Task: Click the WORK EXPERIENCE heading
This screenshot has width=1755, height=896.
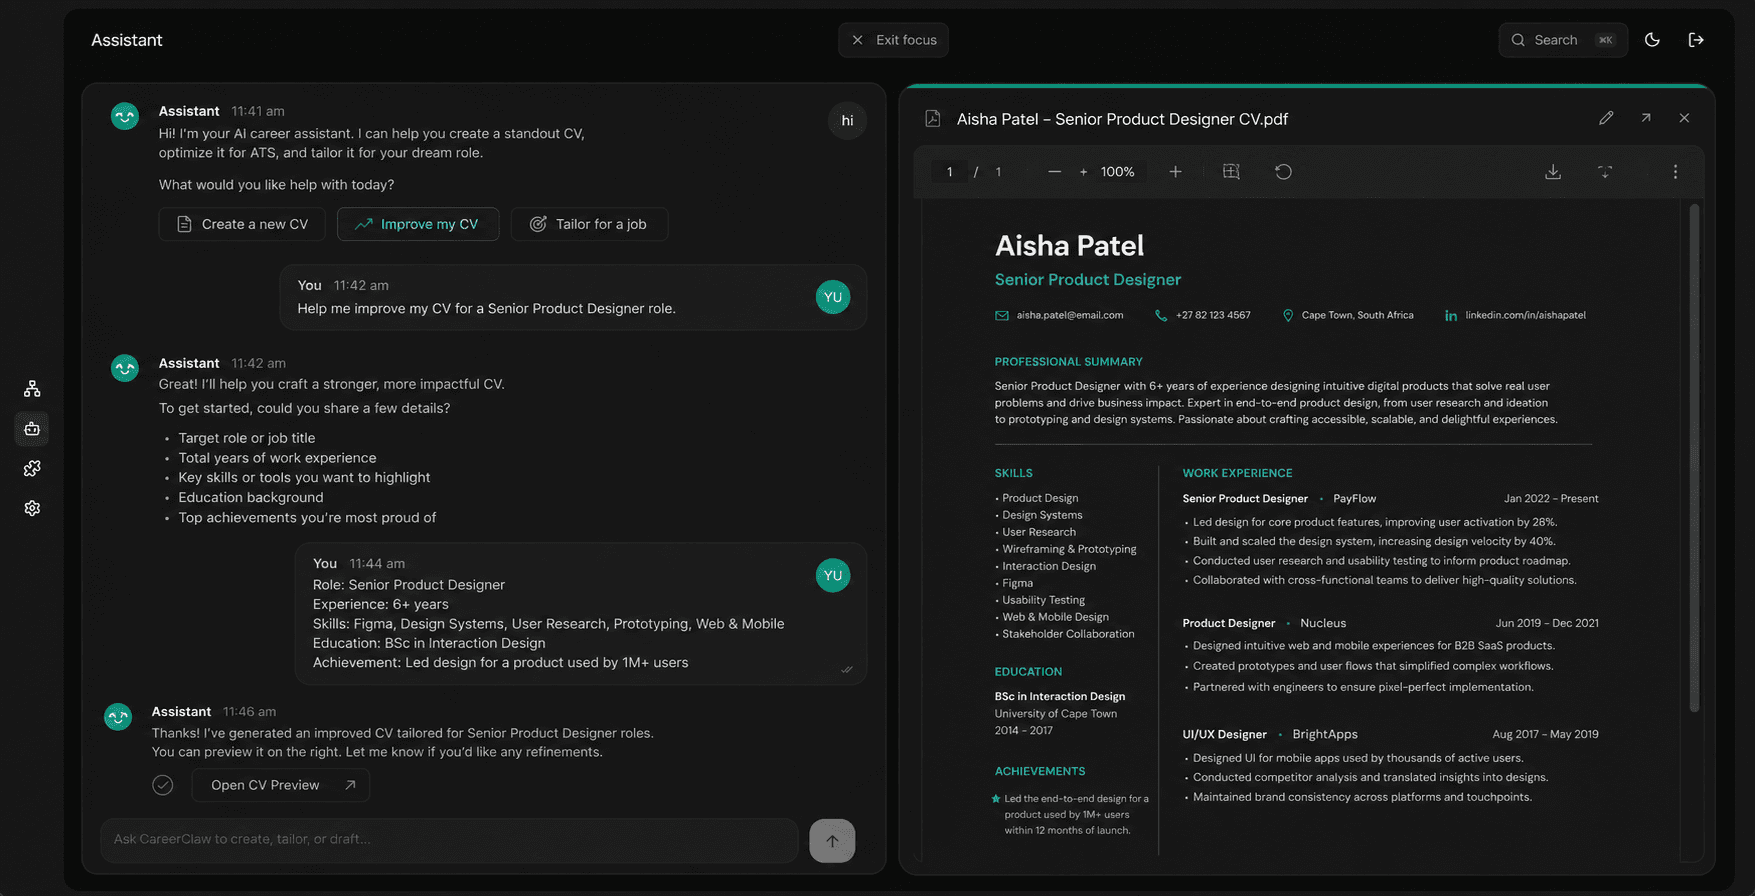Action: click(1237, 473)
